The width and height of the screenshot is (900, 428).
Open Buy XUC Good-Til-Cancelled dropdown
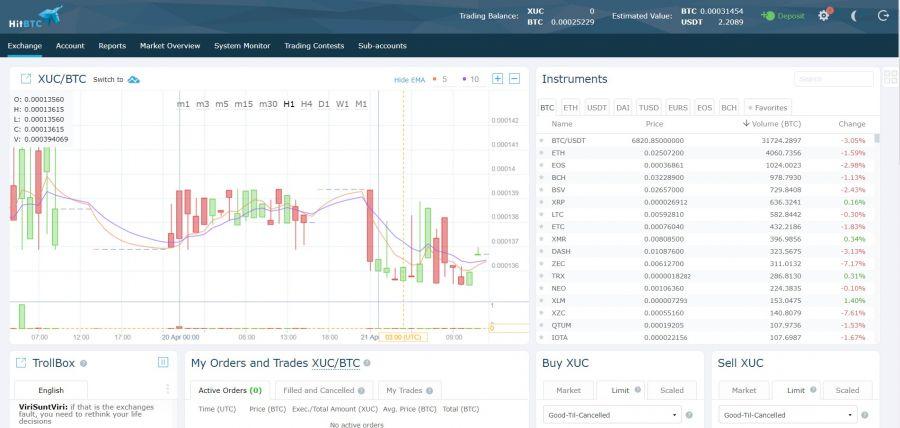coord(612,415)
